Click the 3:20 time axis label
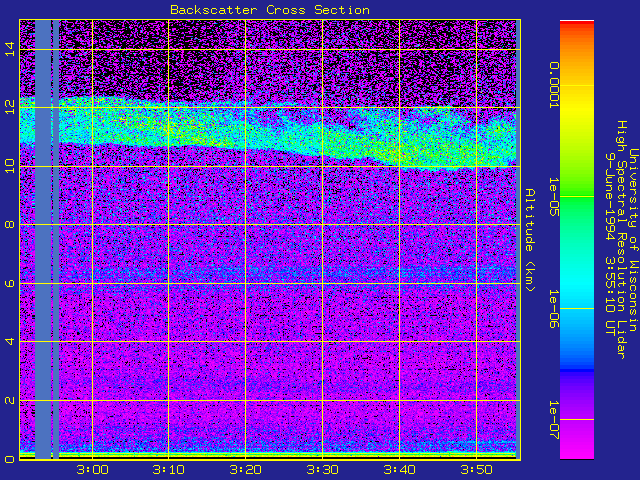 click(x=245, y=469)
